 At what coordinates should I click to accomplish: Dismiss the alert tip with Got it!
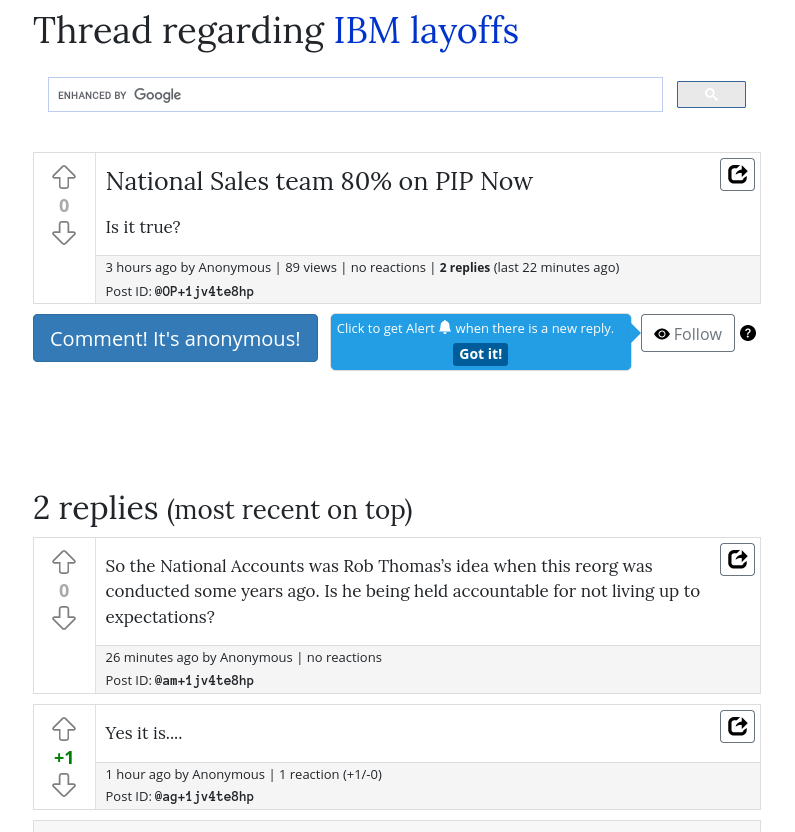pyautogui.click(x=480, y=354)
